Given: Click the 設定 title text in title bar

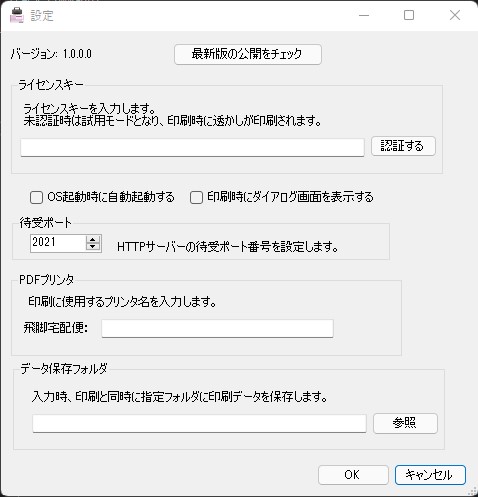Looking at the screenshot, I should pos(42,16).
